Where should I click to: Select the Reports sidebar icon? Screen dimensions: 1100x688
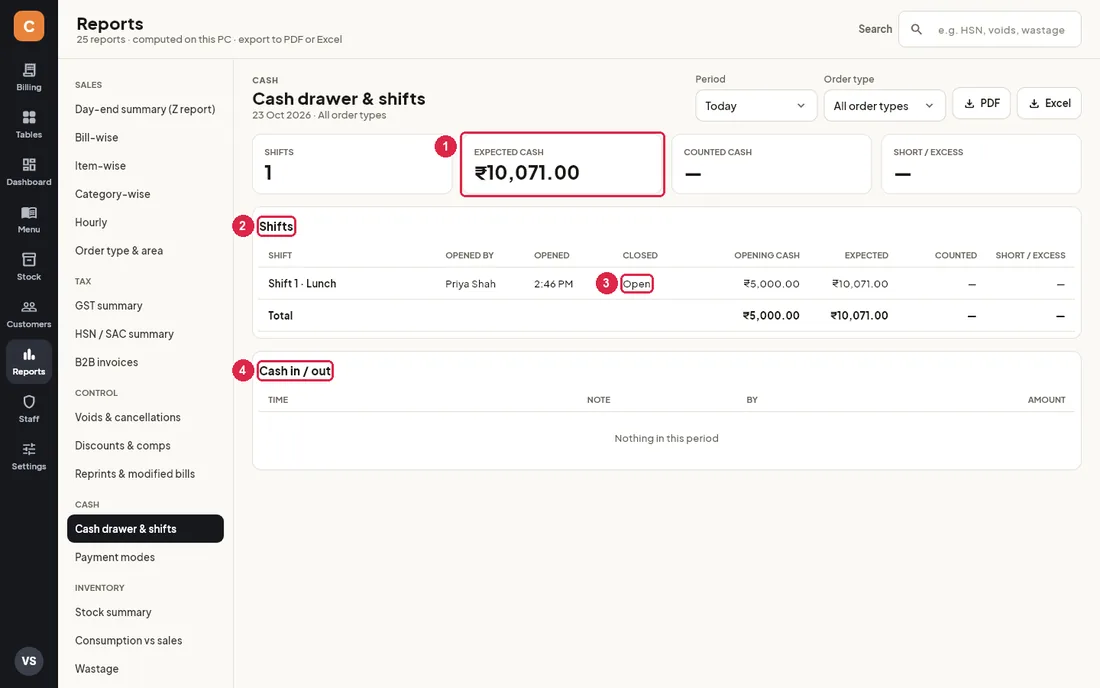coord(29,361)
